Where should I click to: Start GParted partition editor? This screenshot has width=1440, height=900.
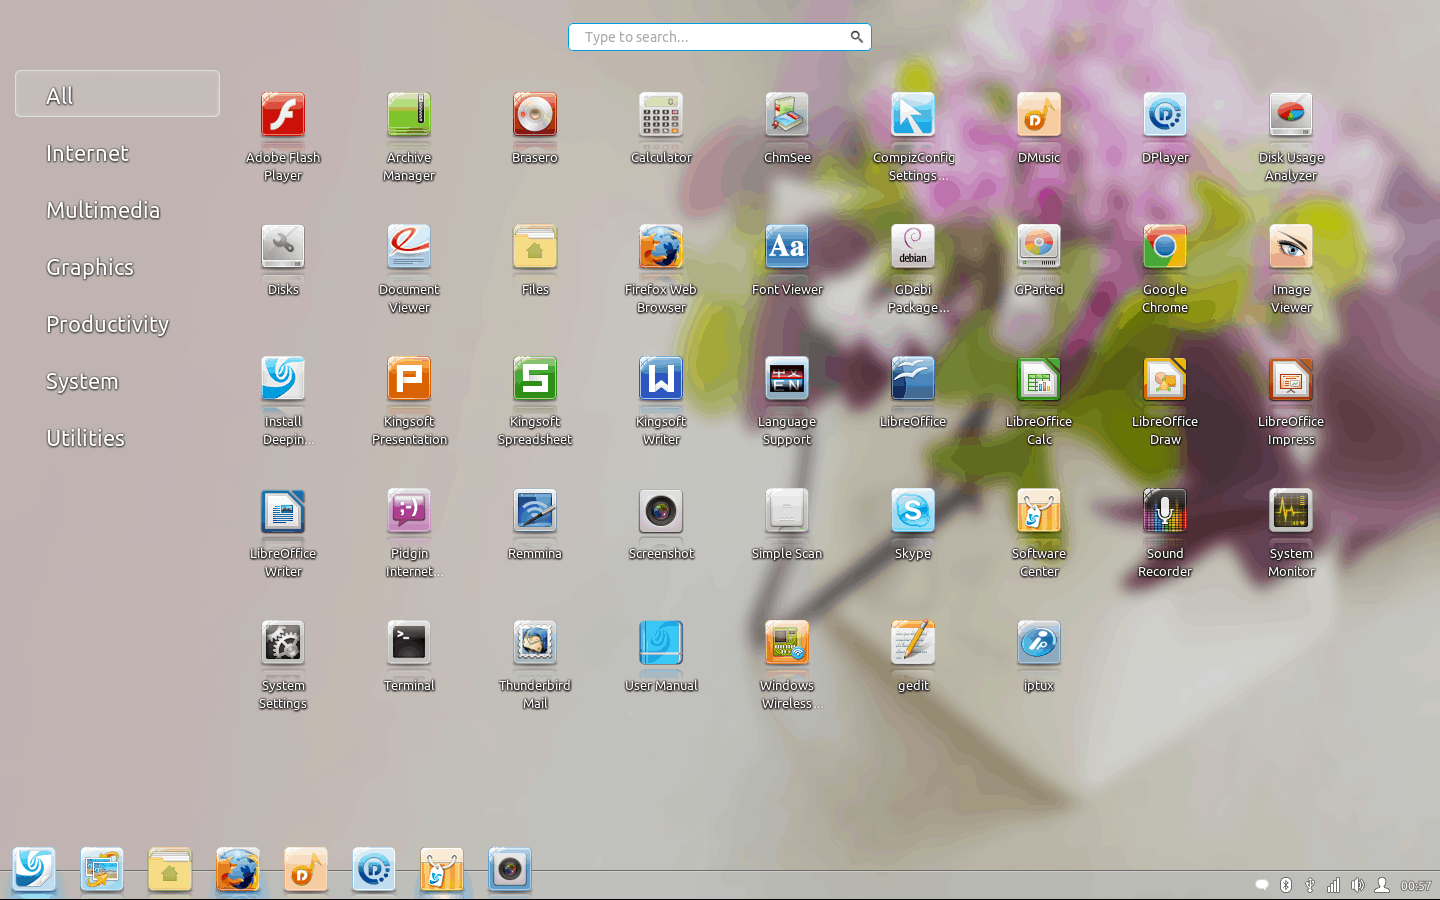[1039, 247]
